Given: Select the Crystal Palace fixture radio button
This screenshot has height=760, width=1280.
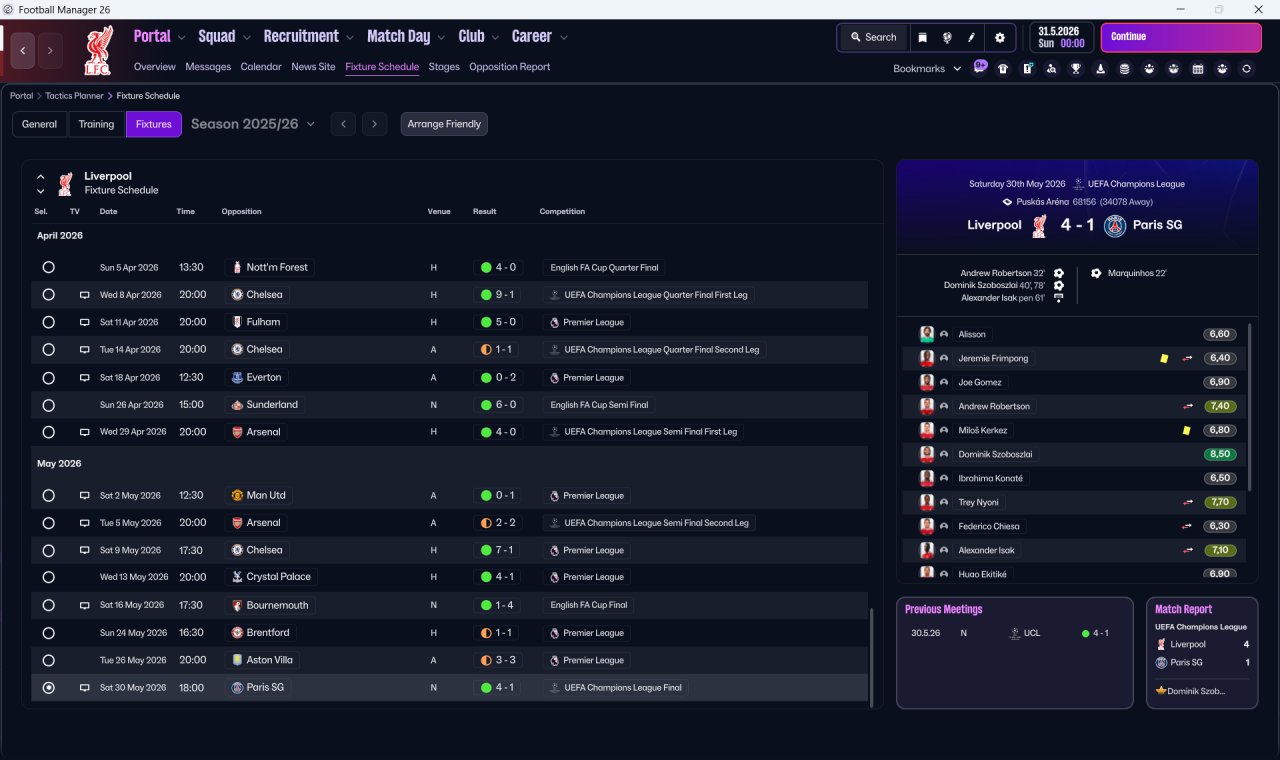Looking at the screenshot, I should pyautogui.click(x=48, y=577).
